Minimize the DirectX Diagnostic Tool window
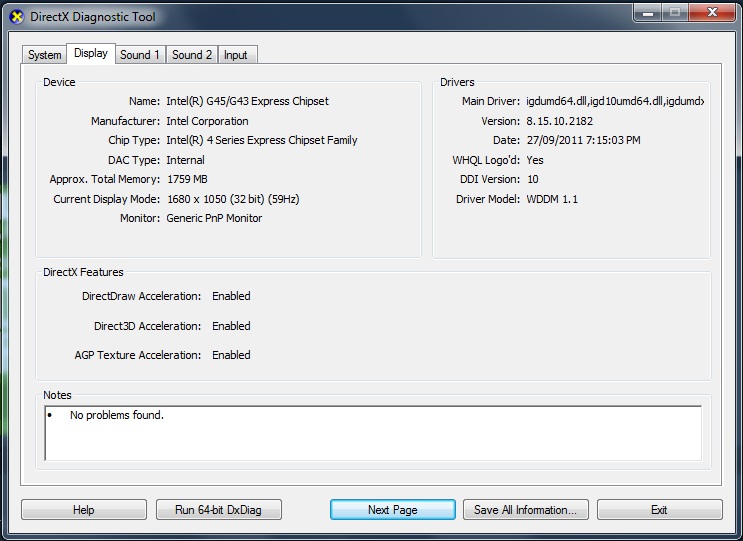This screenshot has height=541, width=743. tap(648, 13)
